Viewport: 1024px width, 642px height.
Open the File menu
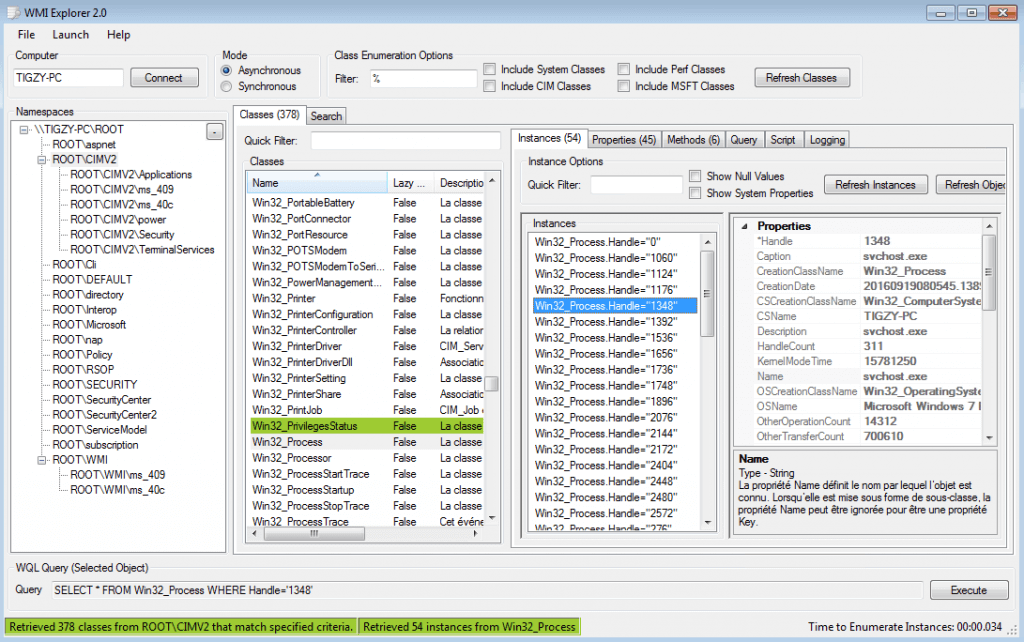[x=25, y=34]
